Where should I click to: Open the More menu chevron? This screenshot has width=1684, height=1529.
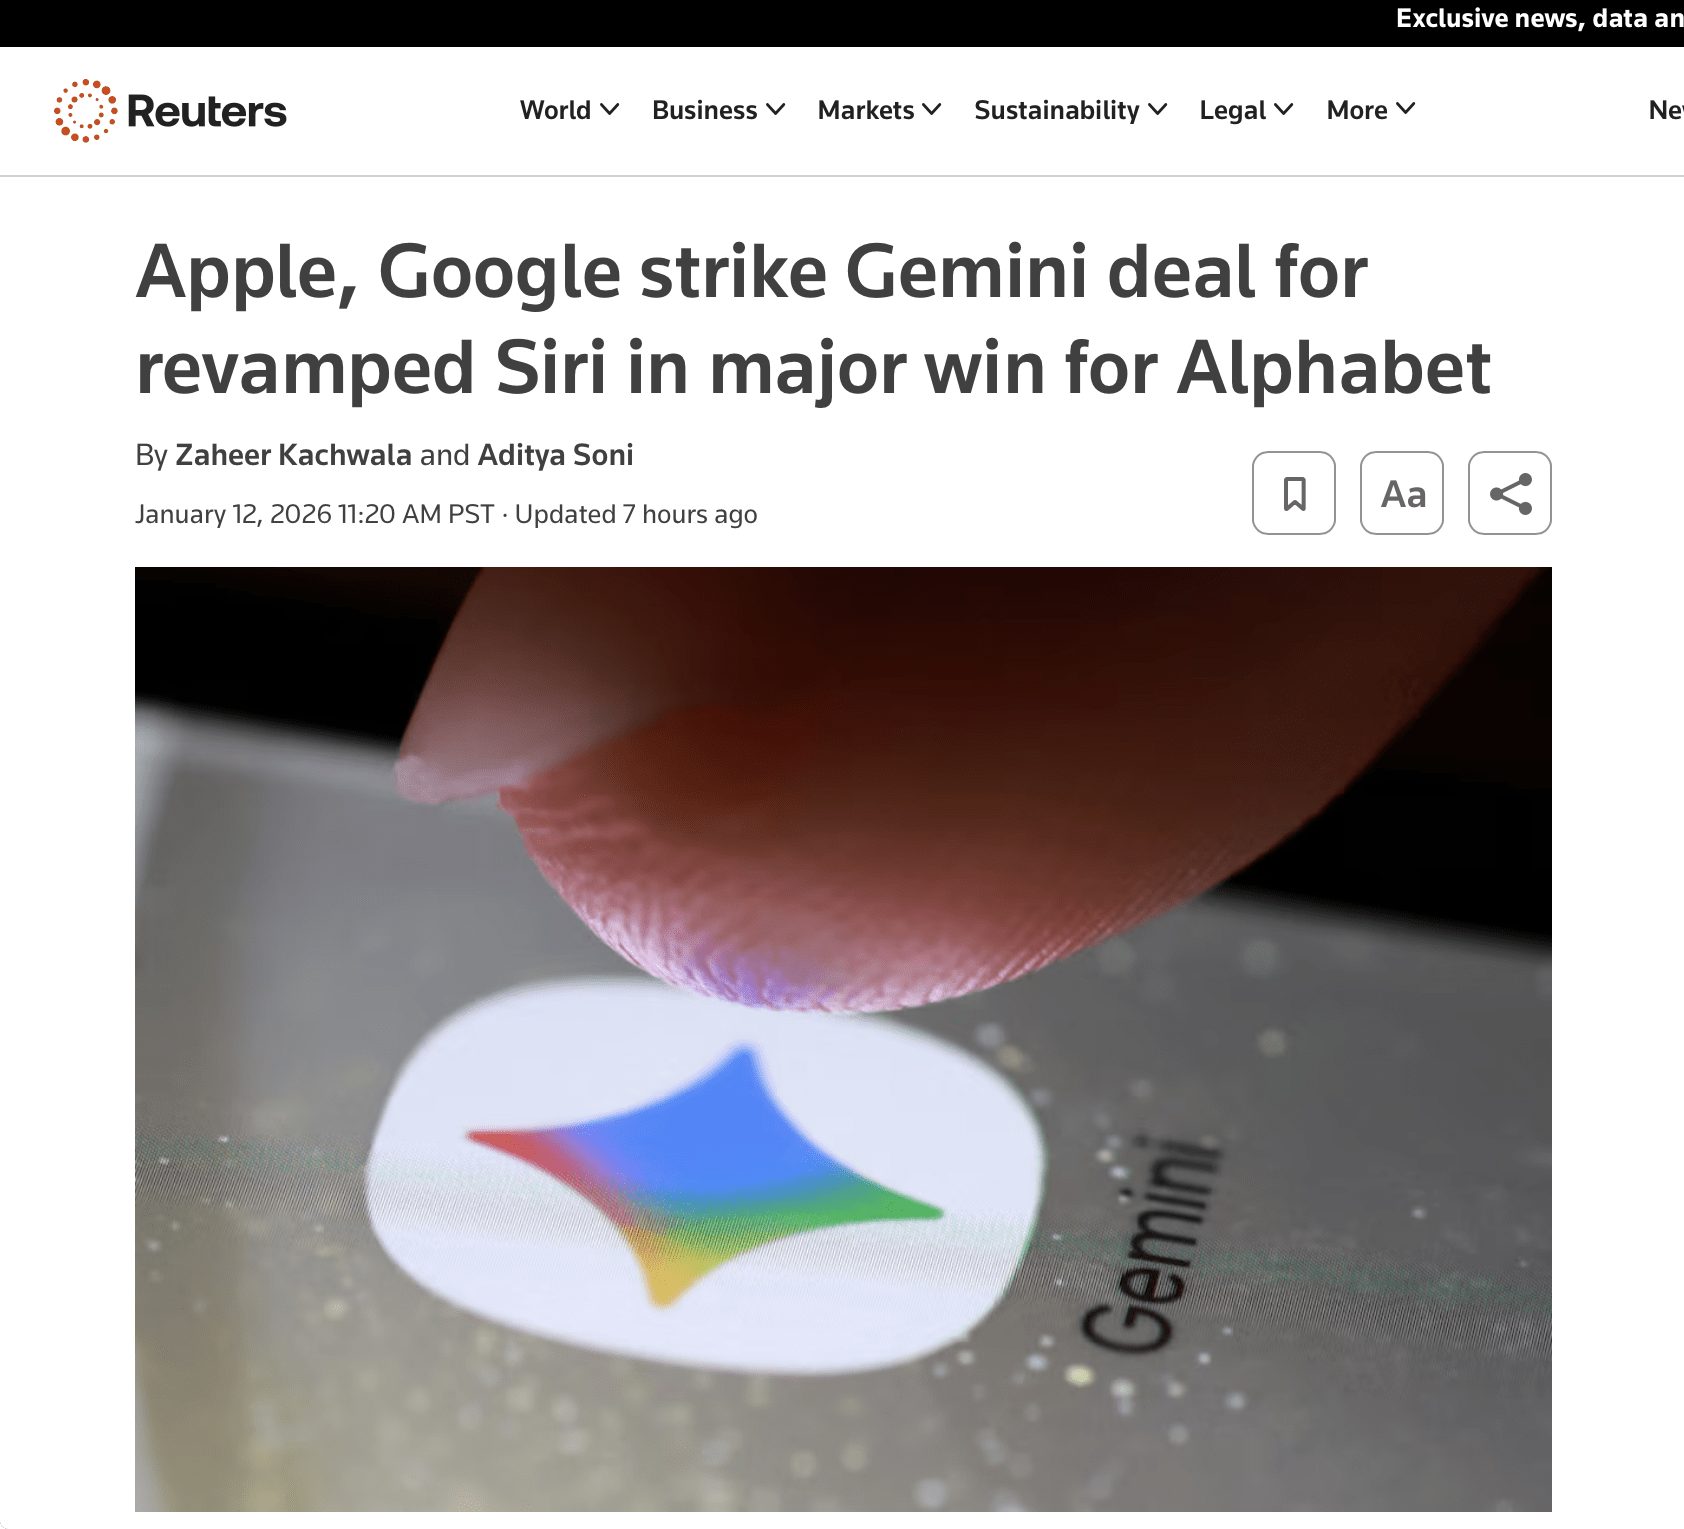point(1405,109)
